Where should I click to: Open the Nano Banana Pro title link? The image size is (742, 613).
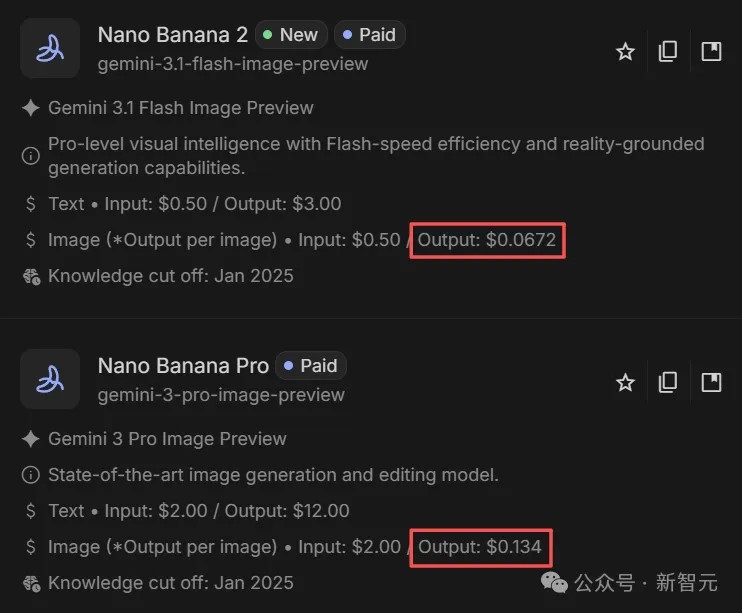tap(183, 366)
